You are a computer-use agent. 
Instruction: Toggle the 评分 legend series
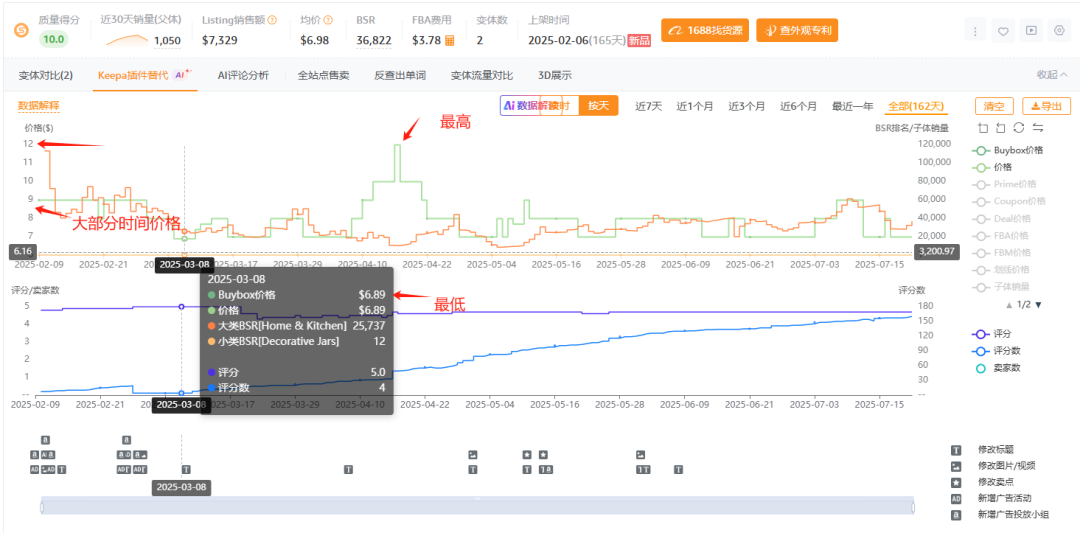(992, 333)
